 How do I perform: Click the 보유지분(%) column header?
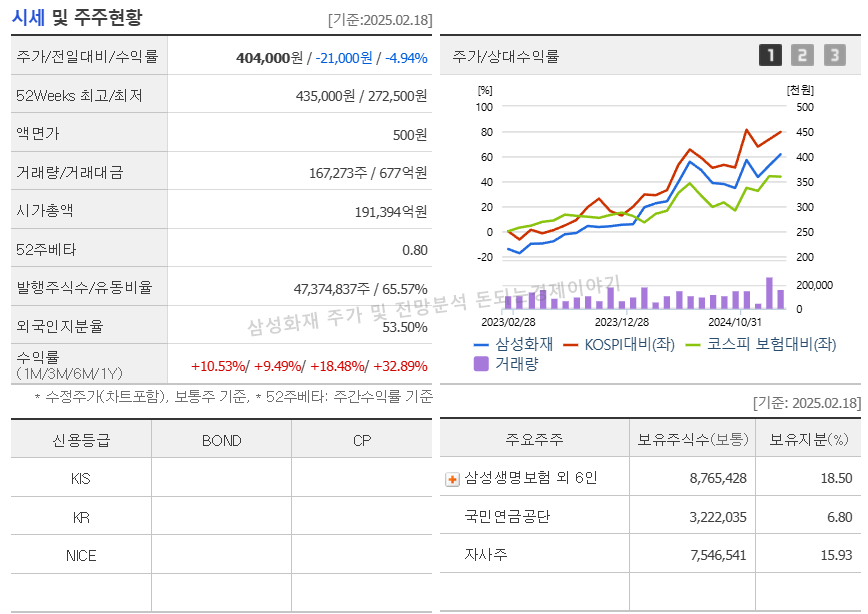[x=809, y=439]
